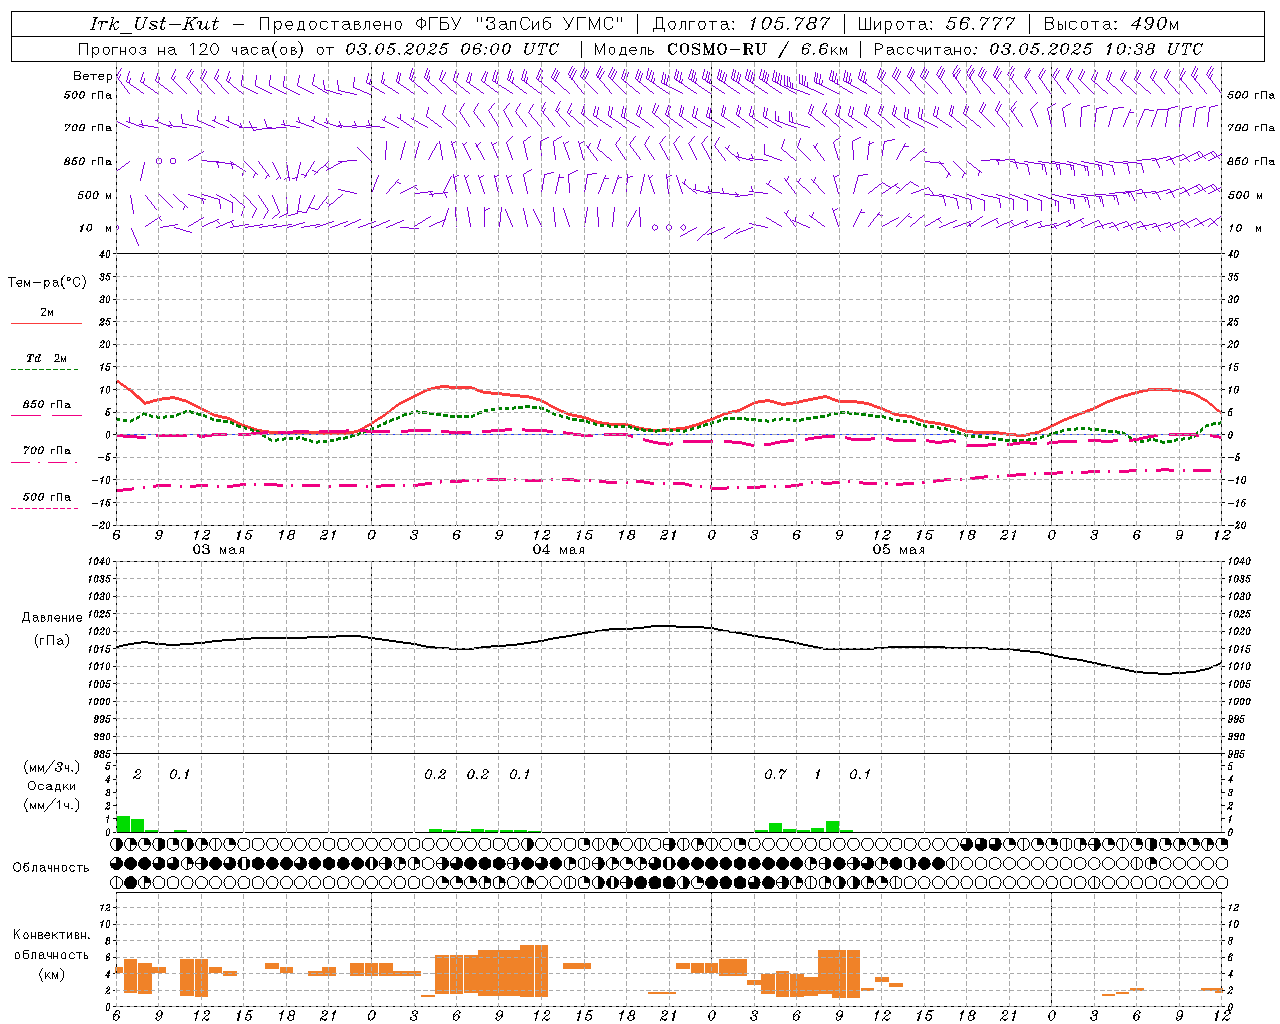Image resolution: width=1280 pixels, height=1024 pixels.
Task: Click the 850 гПа wind level label on right
Action: pos(1251,161)
